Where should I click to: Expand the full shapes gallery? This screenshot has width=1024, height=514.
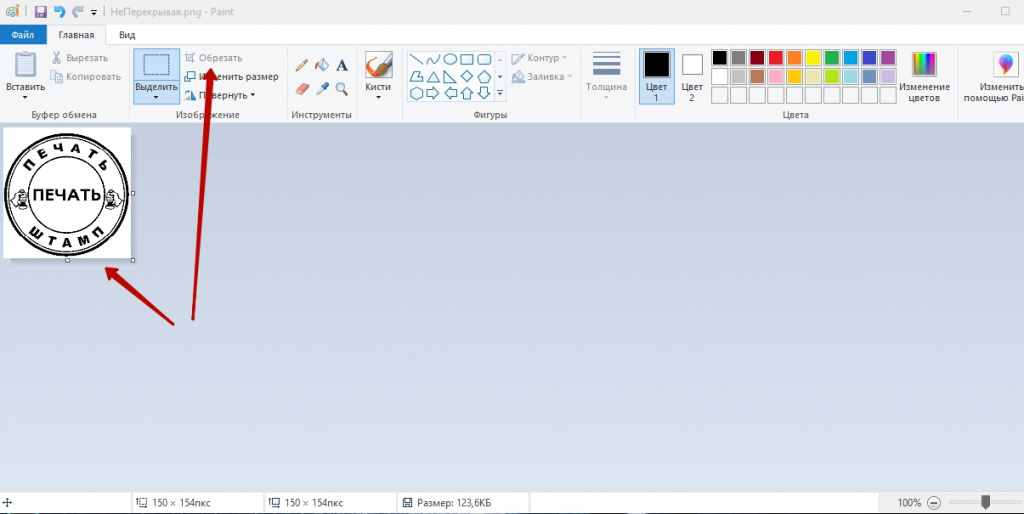coord(500,93)
